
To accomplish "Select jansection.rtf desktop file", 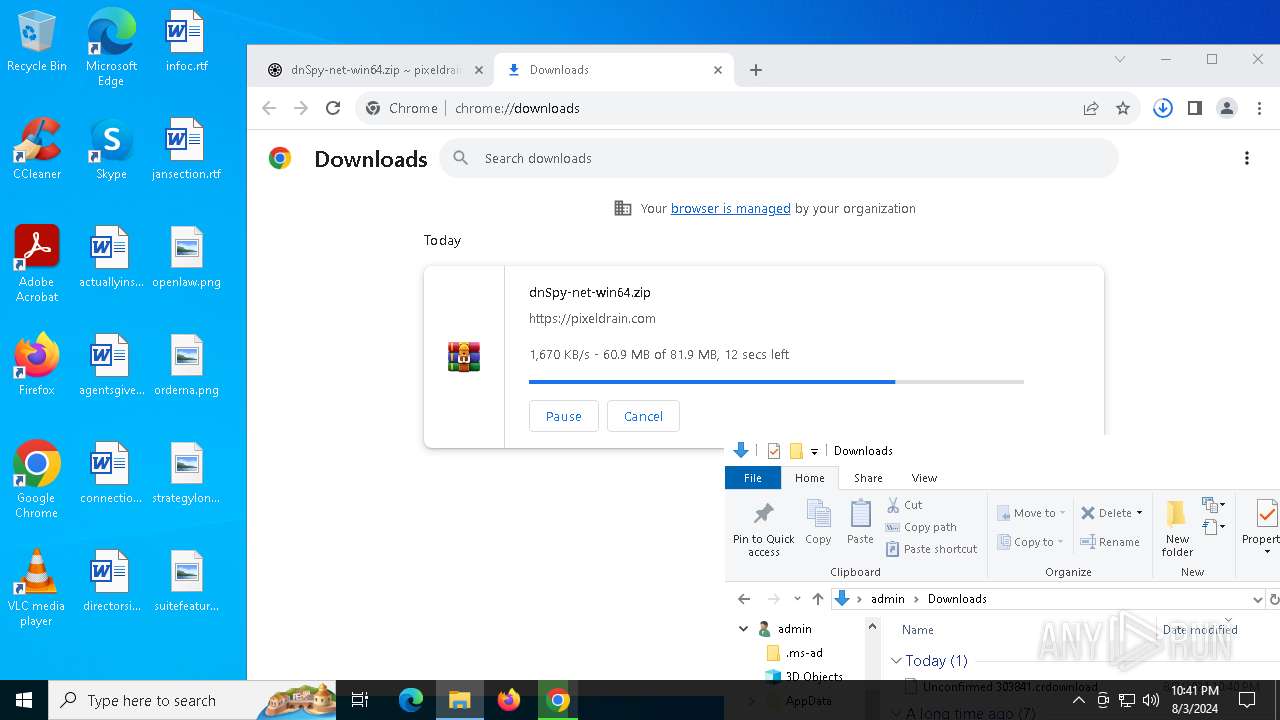I will [187, 150].
